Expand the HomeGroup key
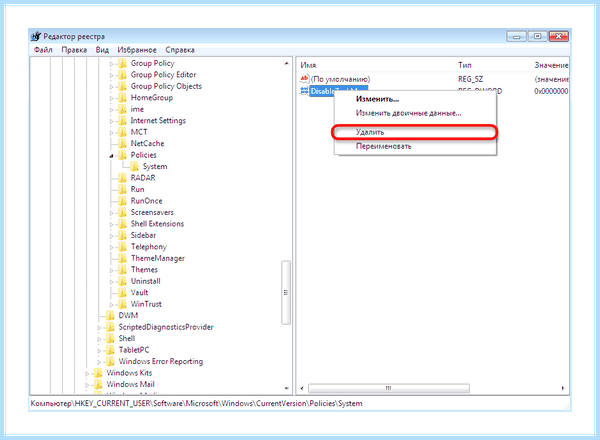600x440 pixels. pos(111,99)
